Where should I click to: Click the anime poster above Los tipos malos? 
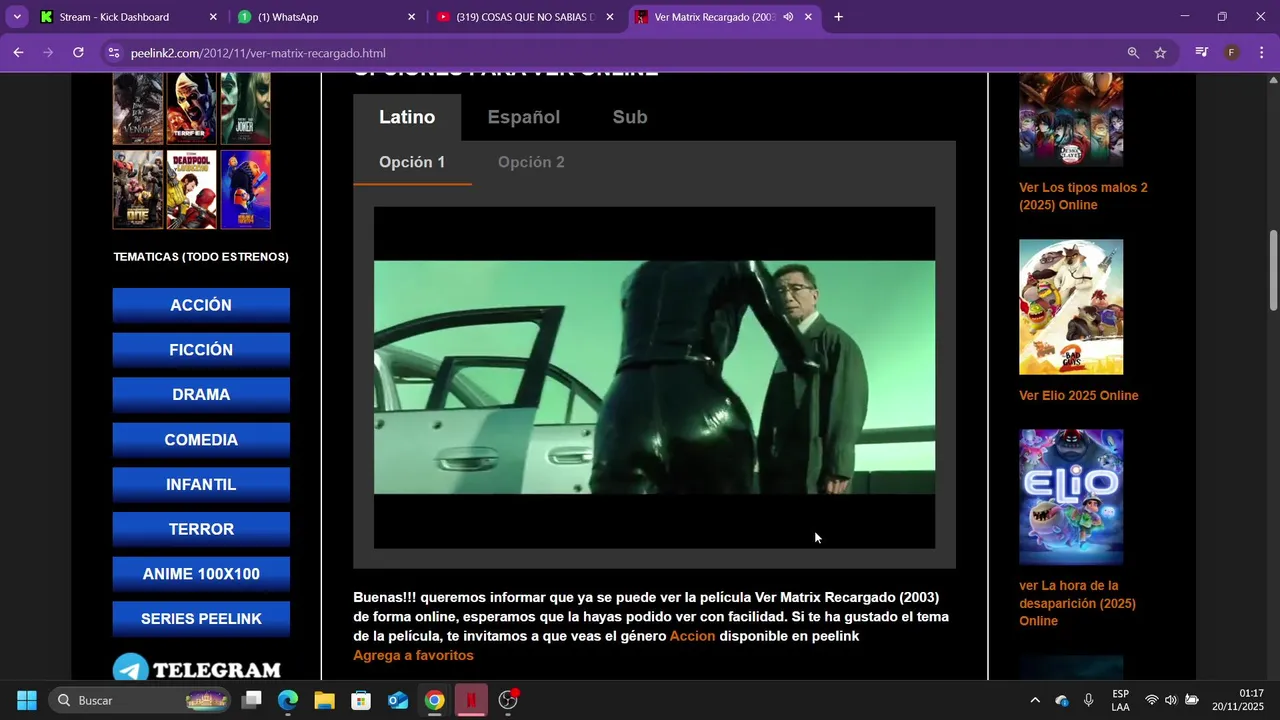pos(1071,119)
